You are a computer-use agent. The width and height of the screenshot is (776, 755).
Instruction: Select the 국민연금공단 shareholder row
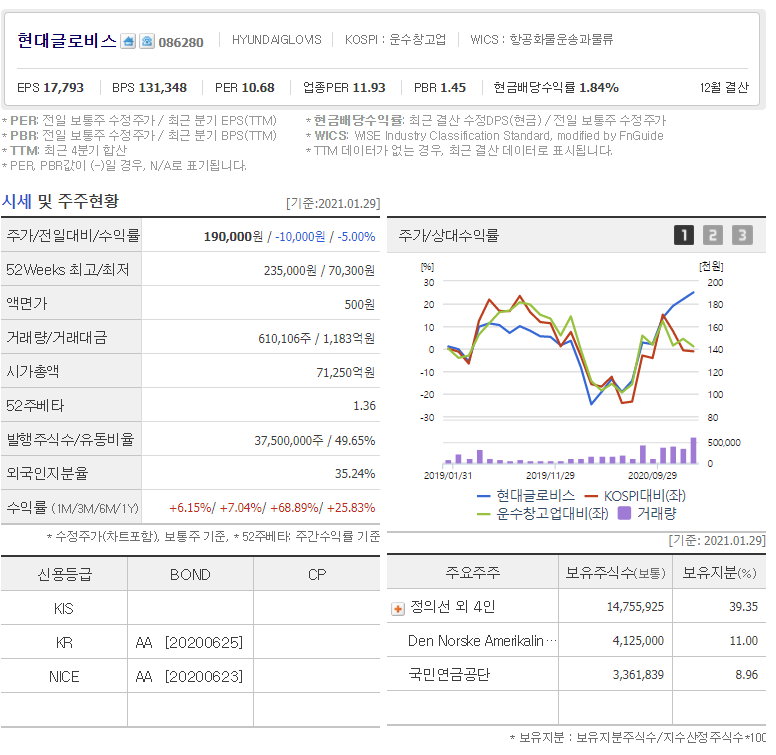(x=577, y=674)
